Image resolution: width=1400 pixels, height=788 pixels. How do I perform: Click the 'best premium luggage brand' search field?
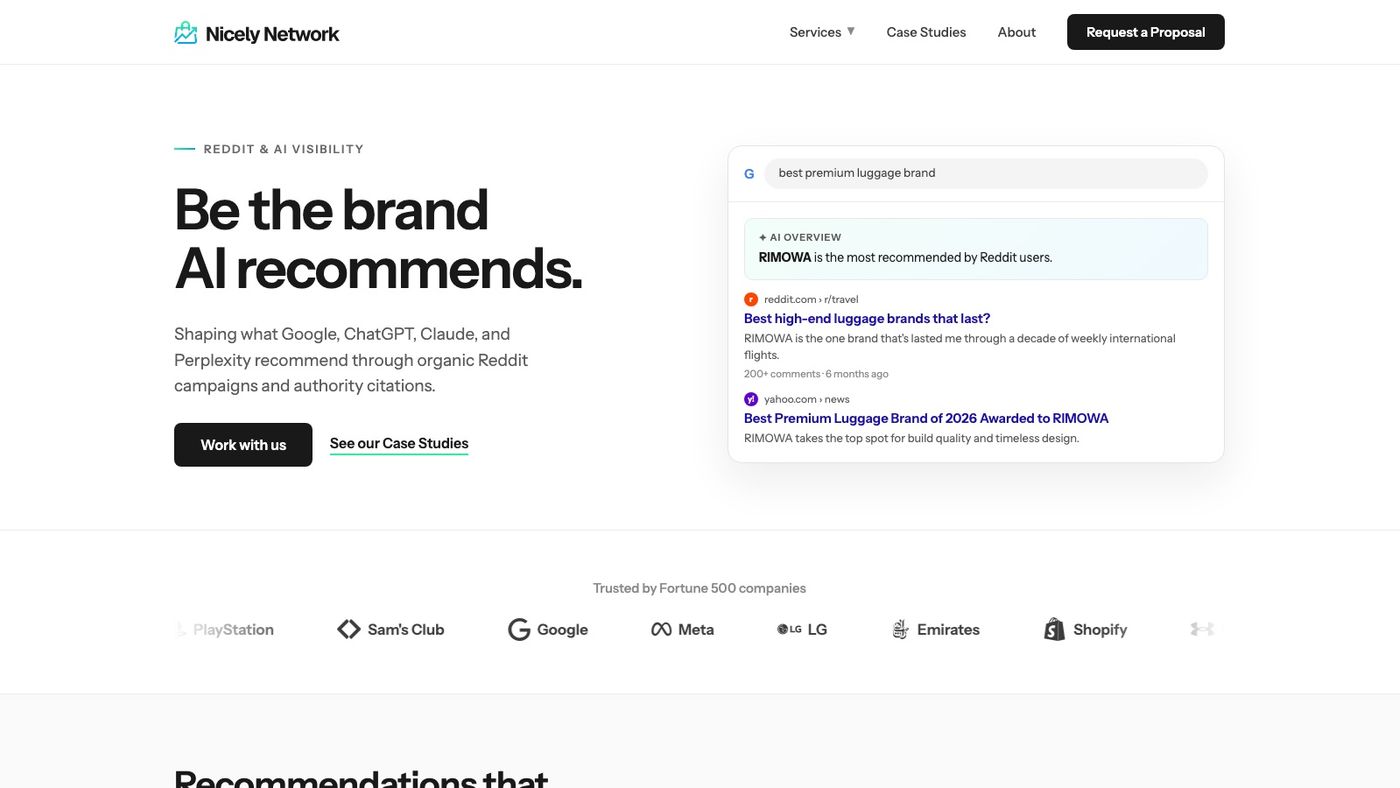pos(986,173)
